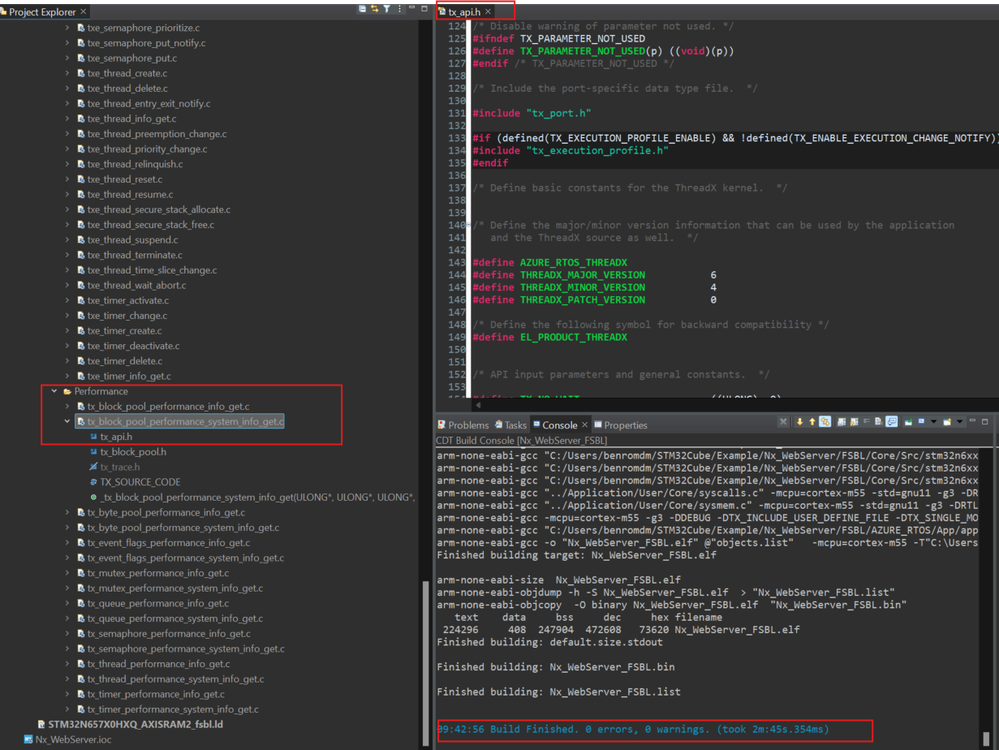The height and width of the screenshot is (750, 999).
Task: Switch to the Tasks tab
Action: point(511,425)
